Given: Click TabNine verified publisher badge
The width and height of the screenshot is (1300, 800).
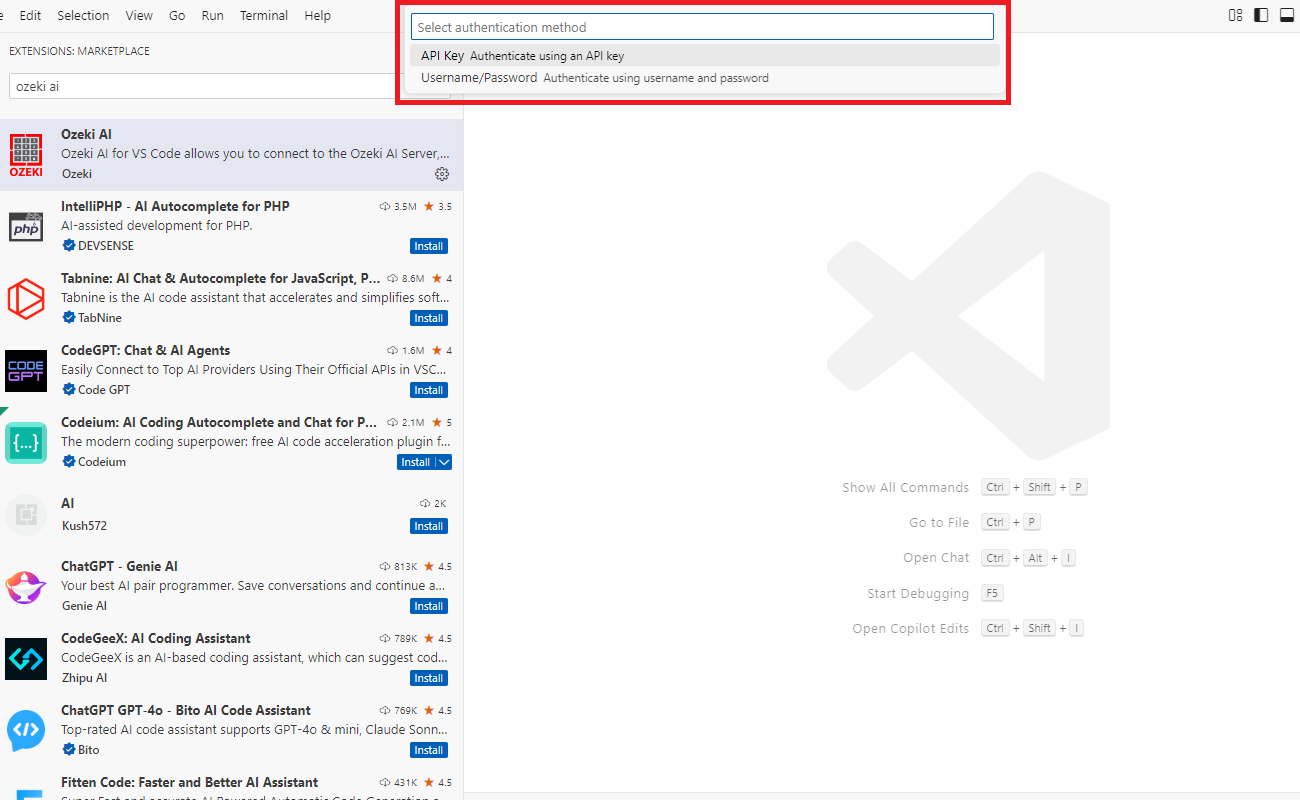Looking at the screenshot, I should pos(69,318).
